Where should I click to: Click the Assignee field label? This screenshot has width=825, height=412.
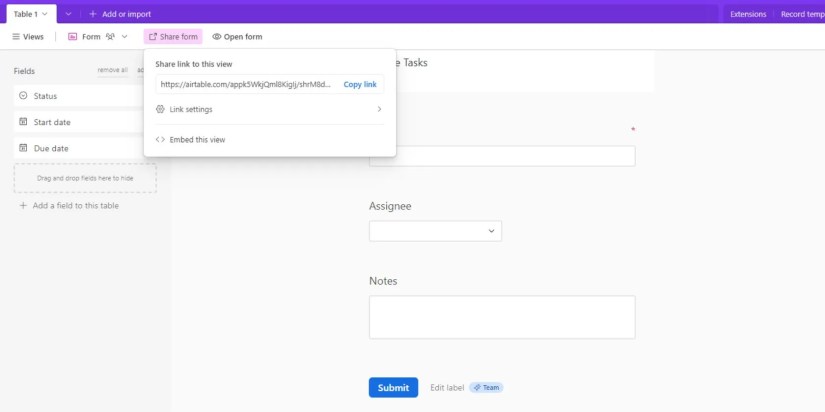pos(390,206)
